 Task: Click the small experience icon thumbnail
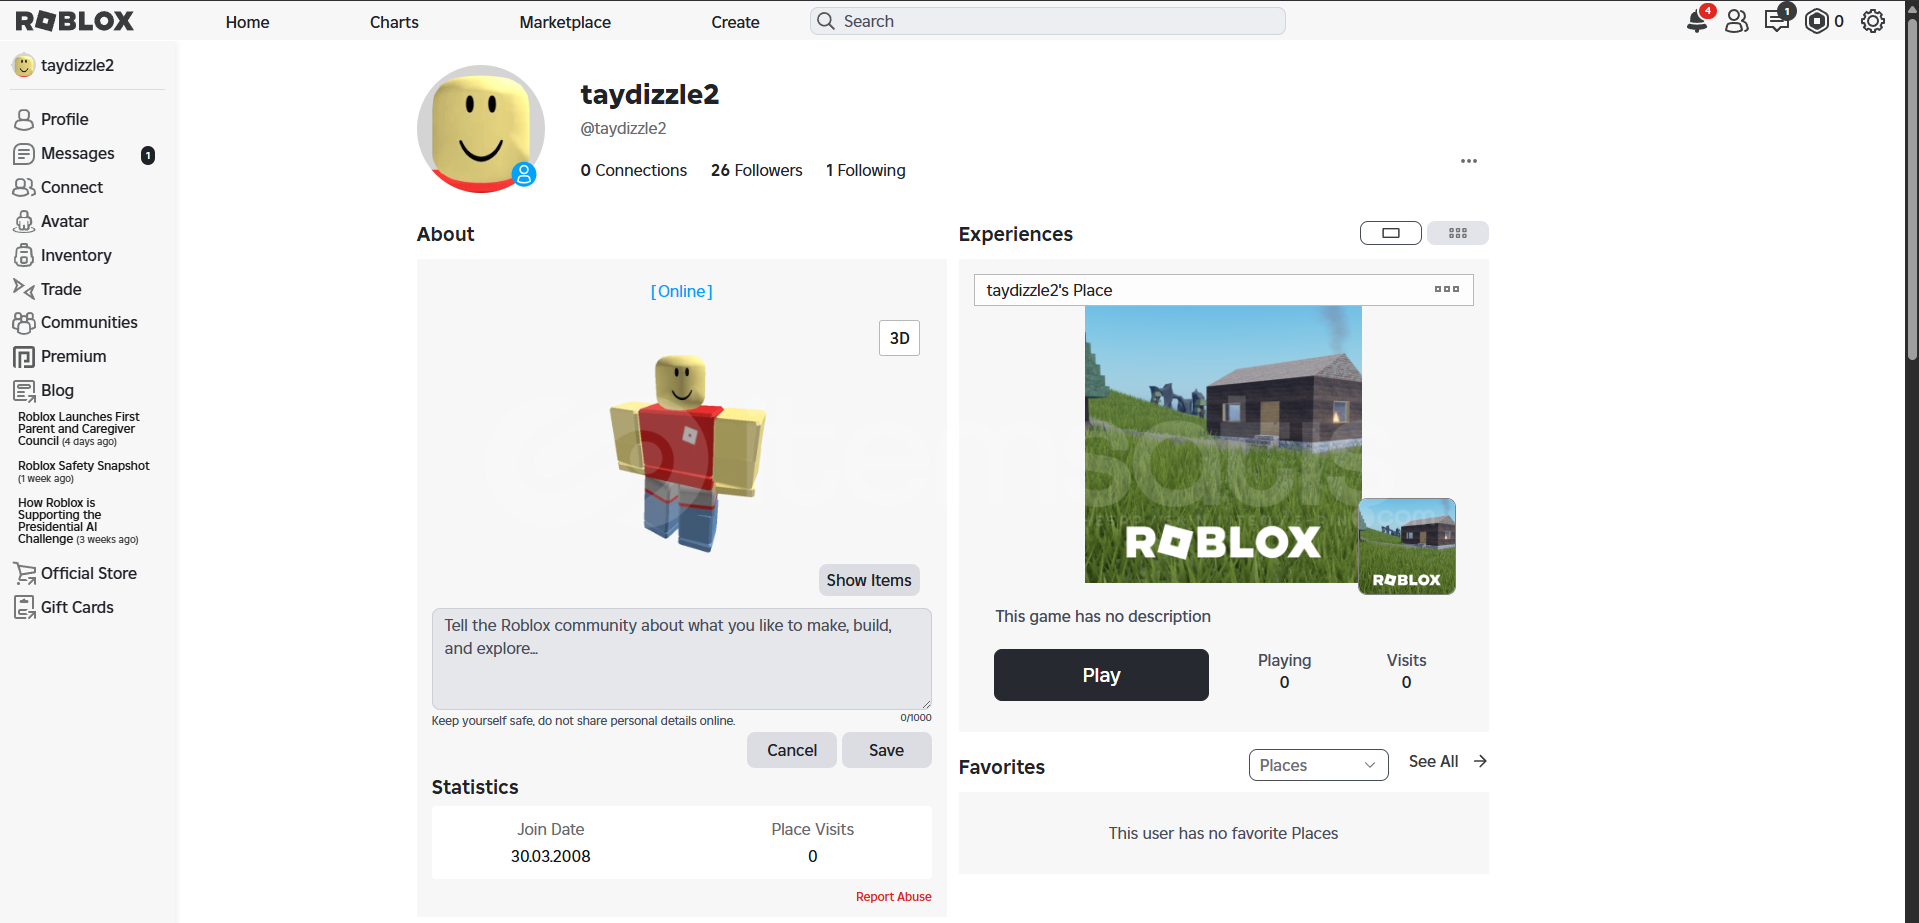[x=1407, y=546]
